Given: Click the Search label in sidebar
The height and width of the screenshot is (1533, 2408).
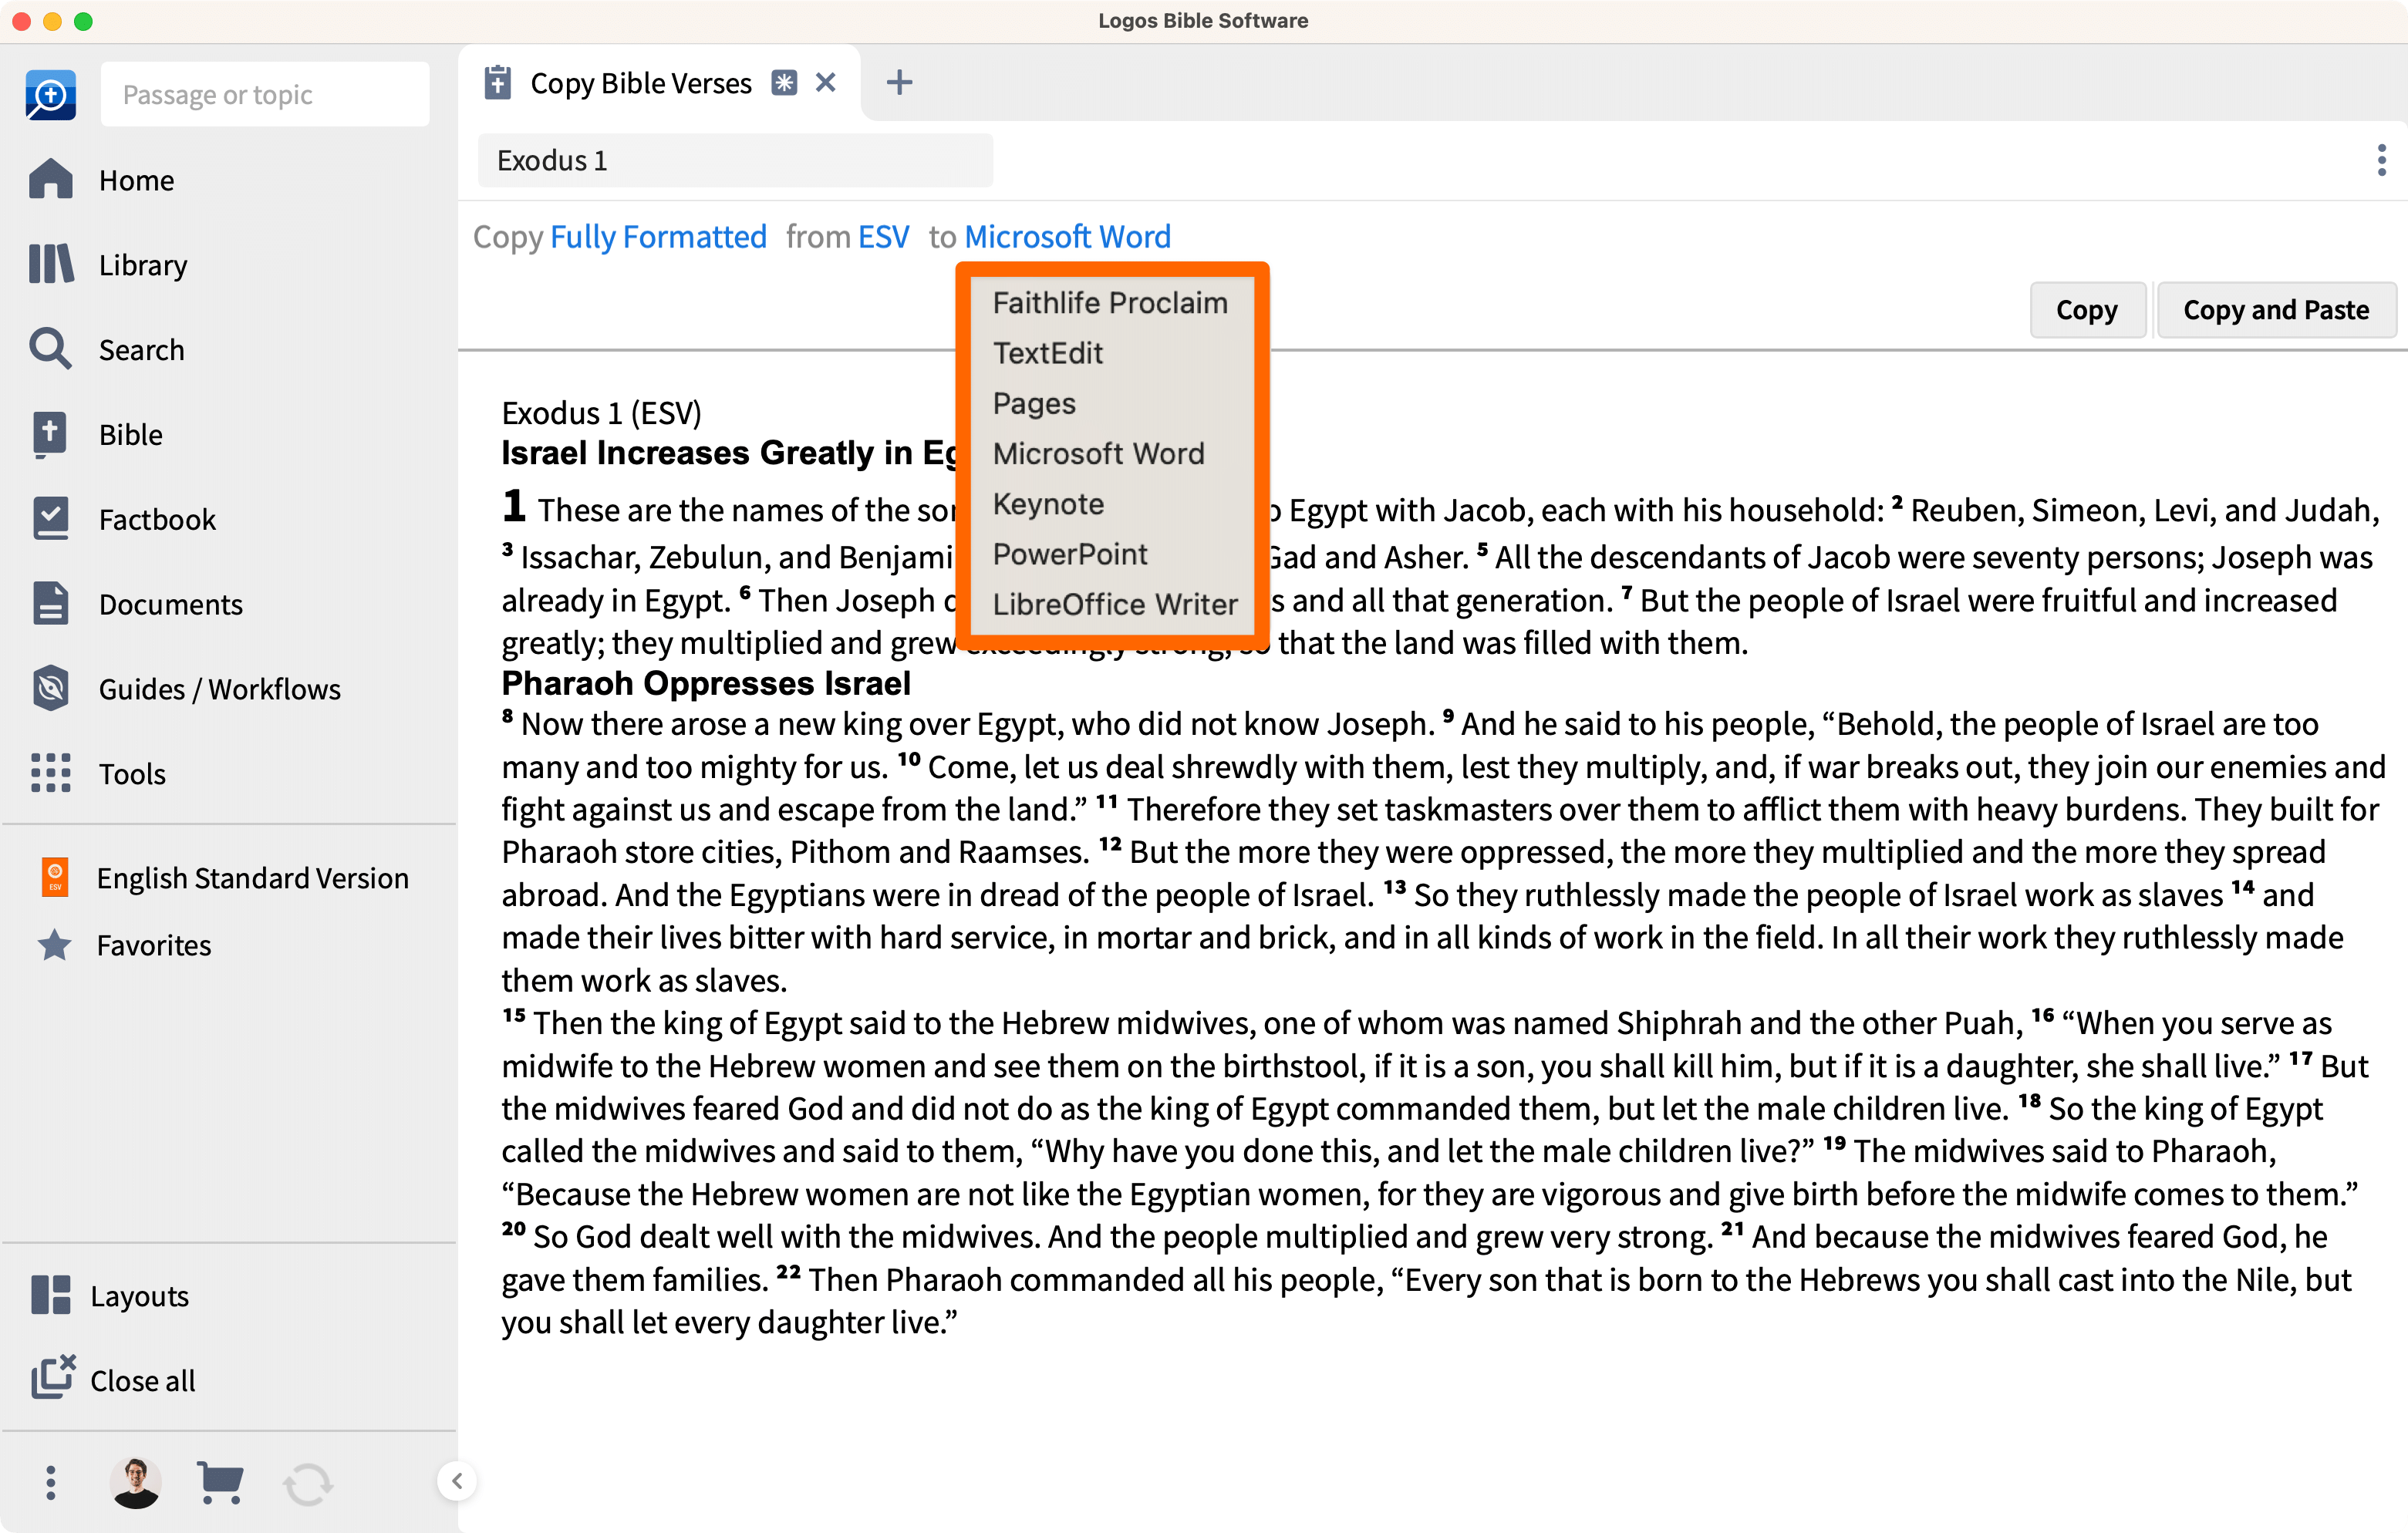Looking at the screenshot, I should click(x=142, y=349).
